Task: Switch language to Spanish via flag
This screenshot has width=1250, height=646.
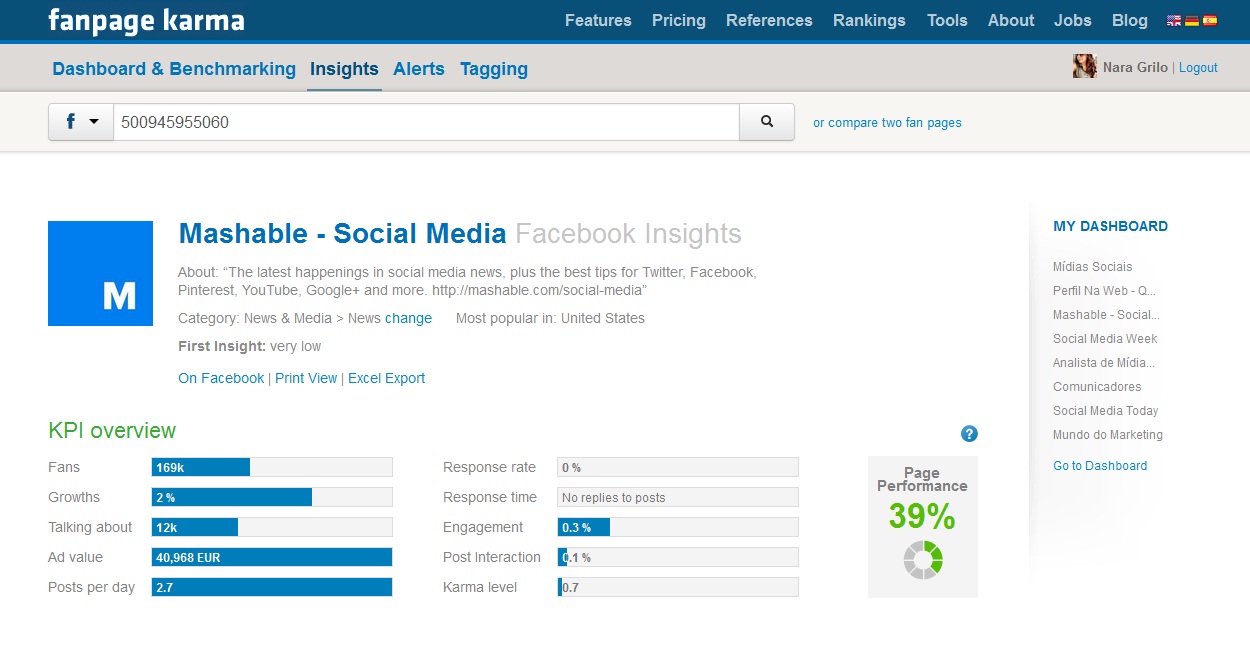Action: 1210,20
